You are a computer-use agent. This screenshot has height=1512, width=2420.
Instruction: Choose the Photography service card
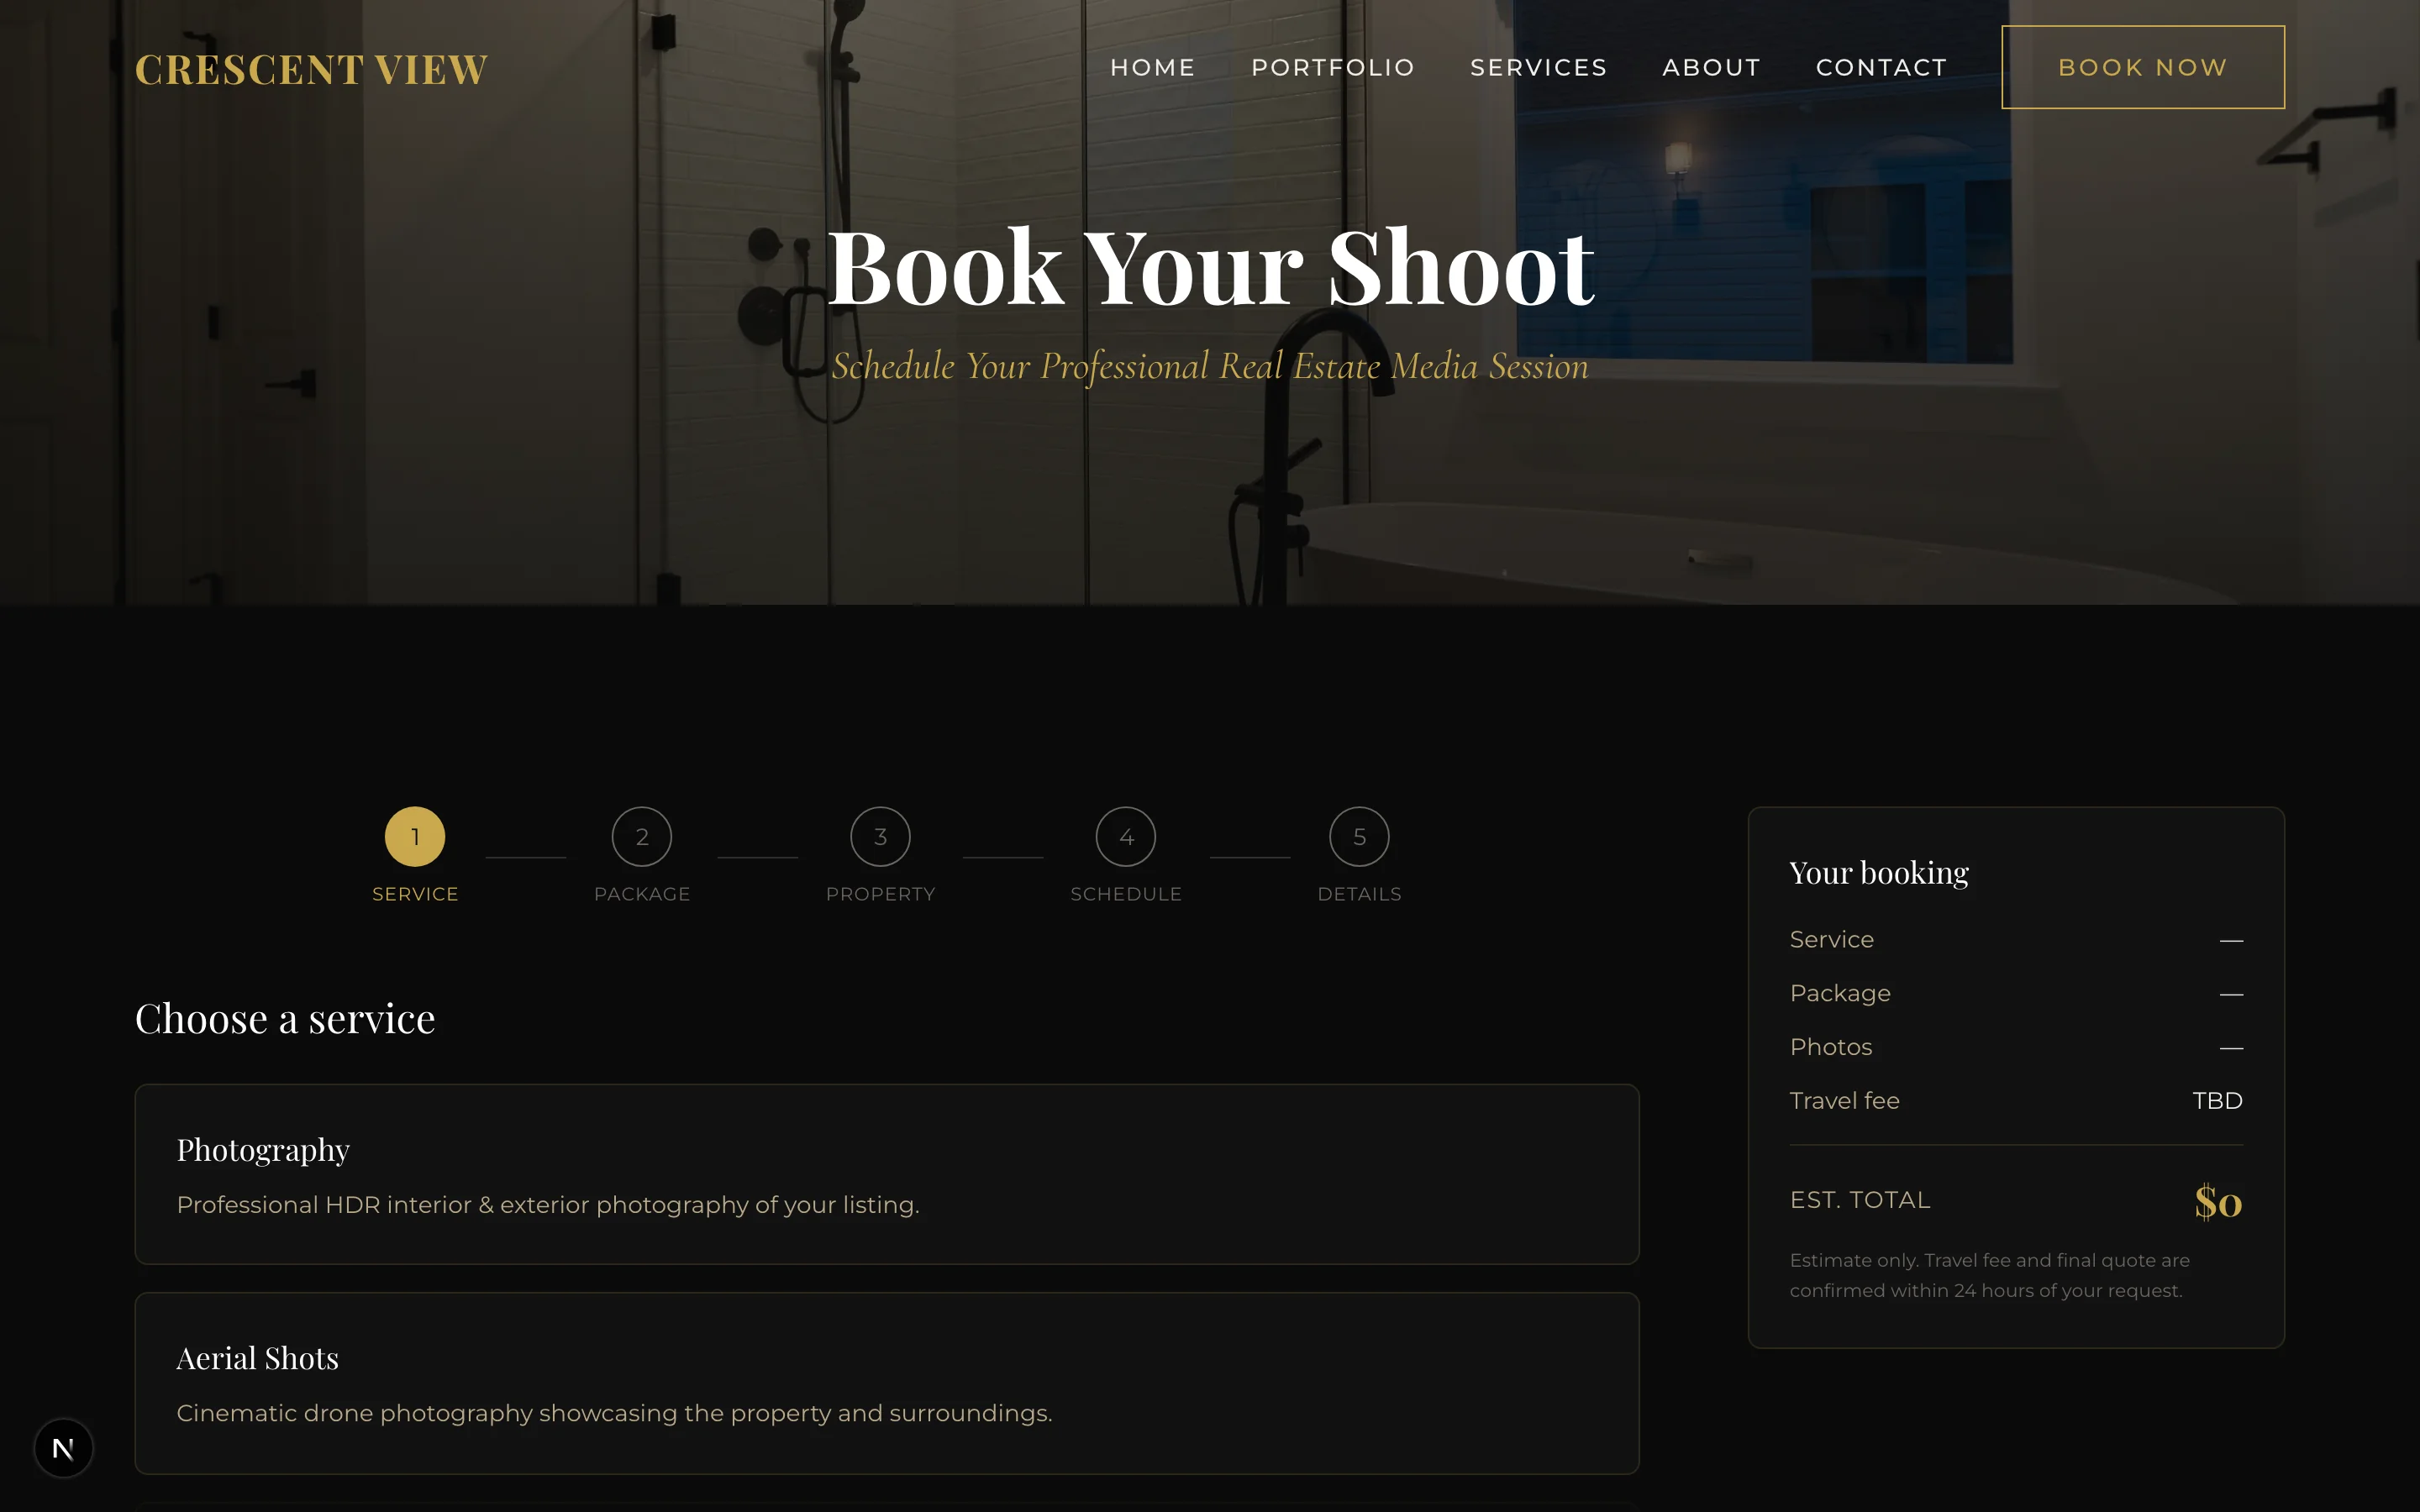point(887,1174)
